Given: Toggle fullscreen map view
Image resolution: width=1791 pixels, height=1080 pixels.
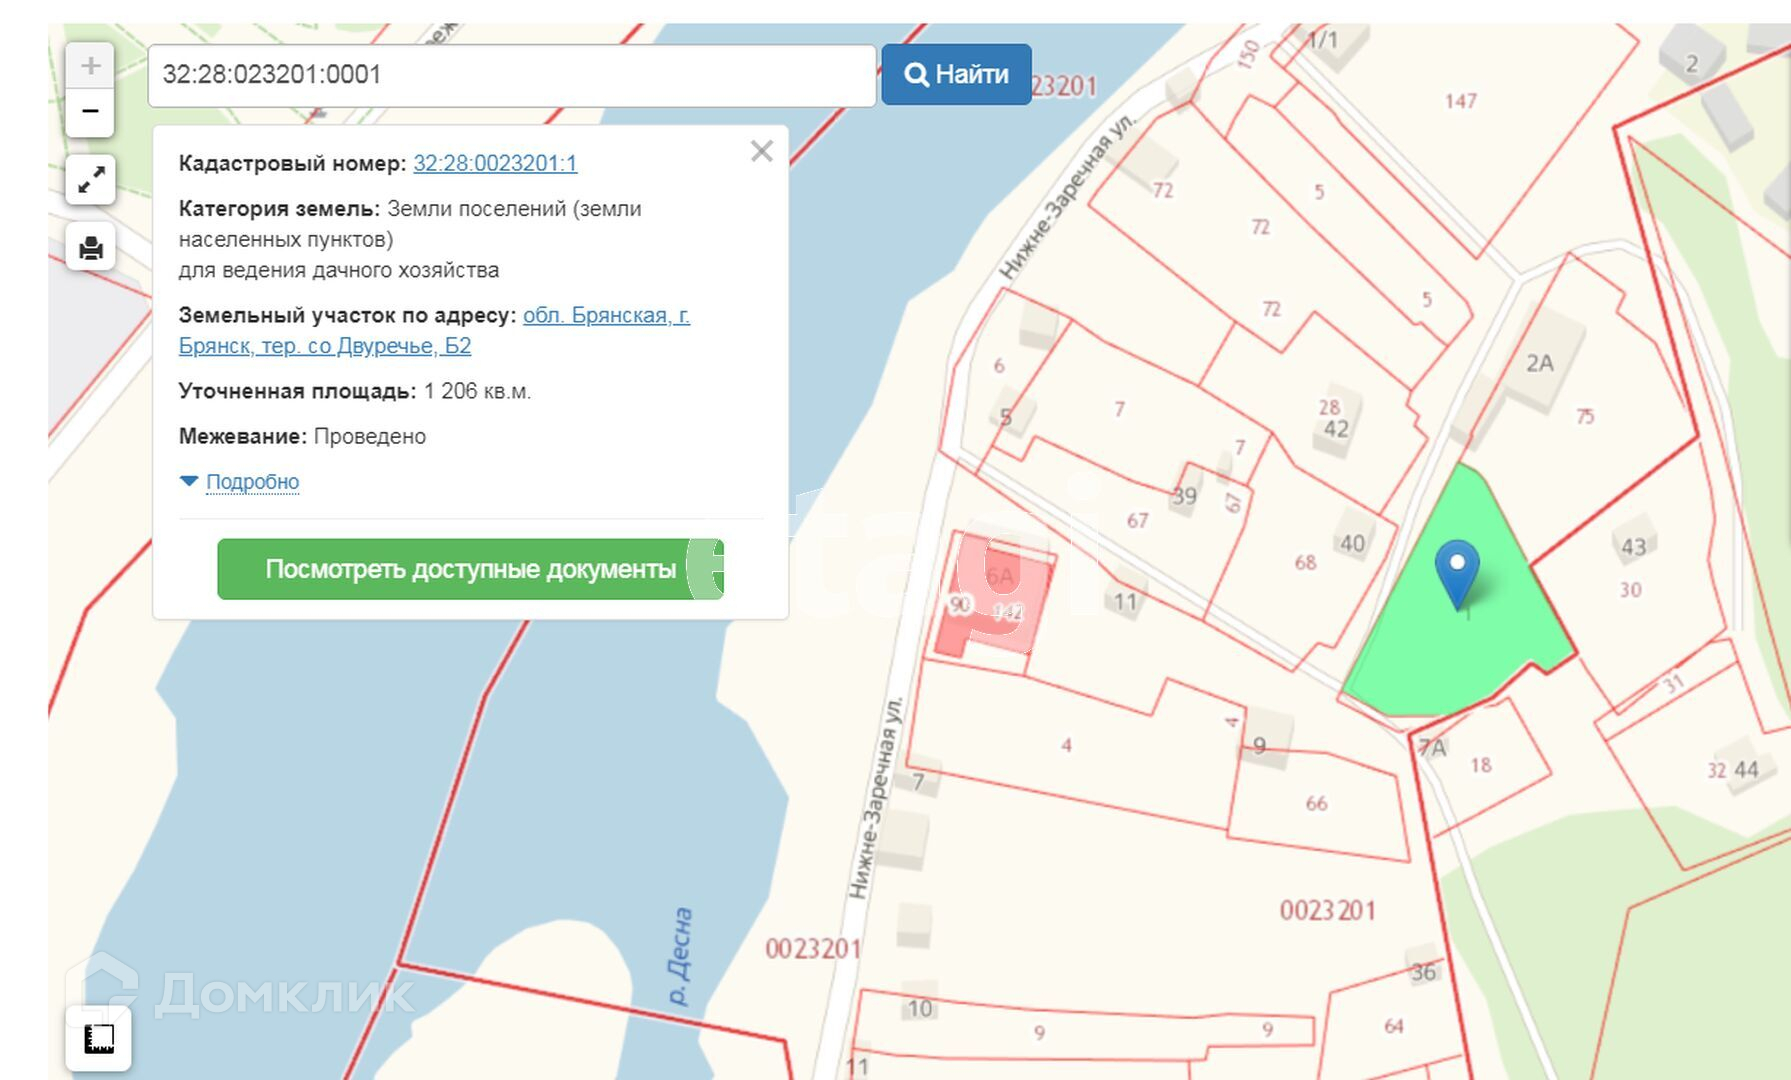Looking at the screenshot, I should (x=91, y=180).
